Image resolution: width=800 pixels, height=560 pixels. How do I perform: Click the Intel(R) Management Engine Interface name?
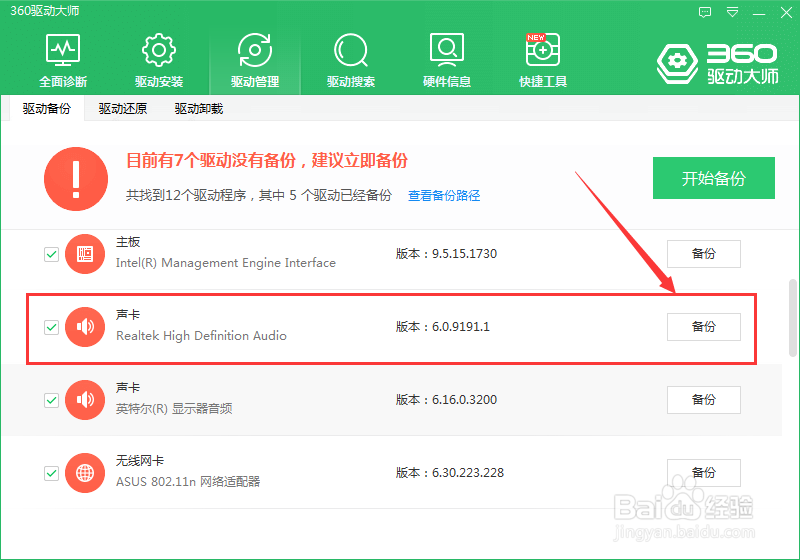click(x=226, y=263)
